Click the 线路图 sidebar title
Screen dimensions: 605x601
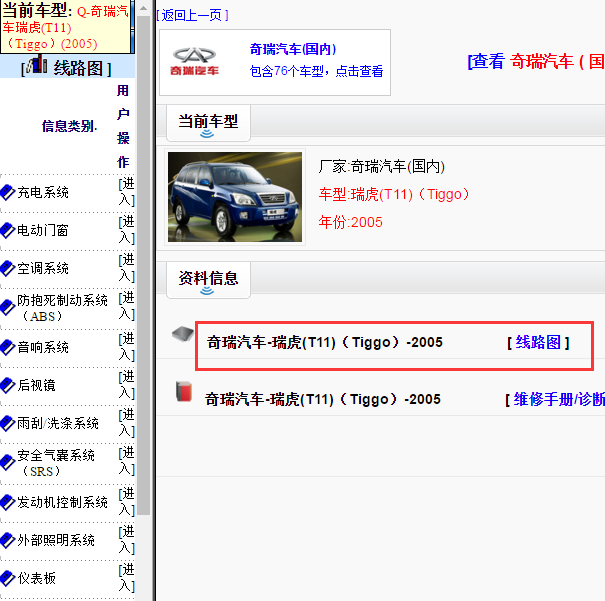[78, 69]
